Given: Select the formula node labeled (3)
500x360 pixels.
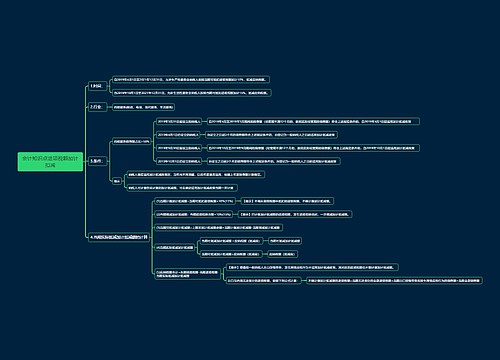Looking at the screenshot, I should [219, 228].
